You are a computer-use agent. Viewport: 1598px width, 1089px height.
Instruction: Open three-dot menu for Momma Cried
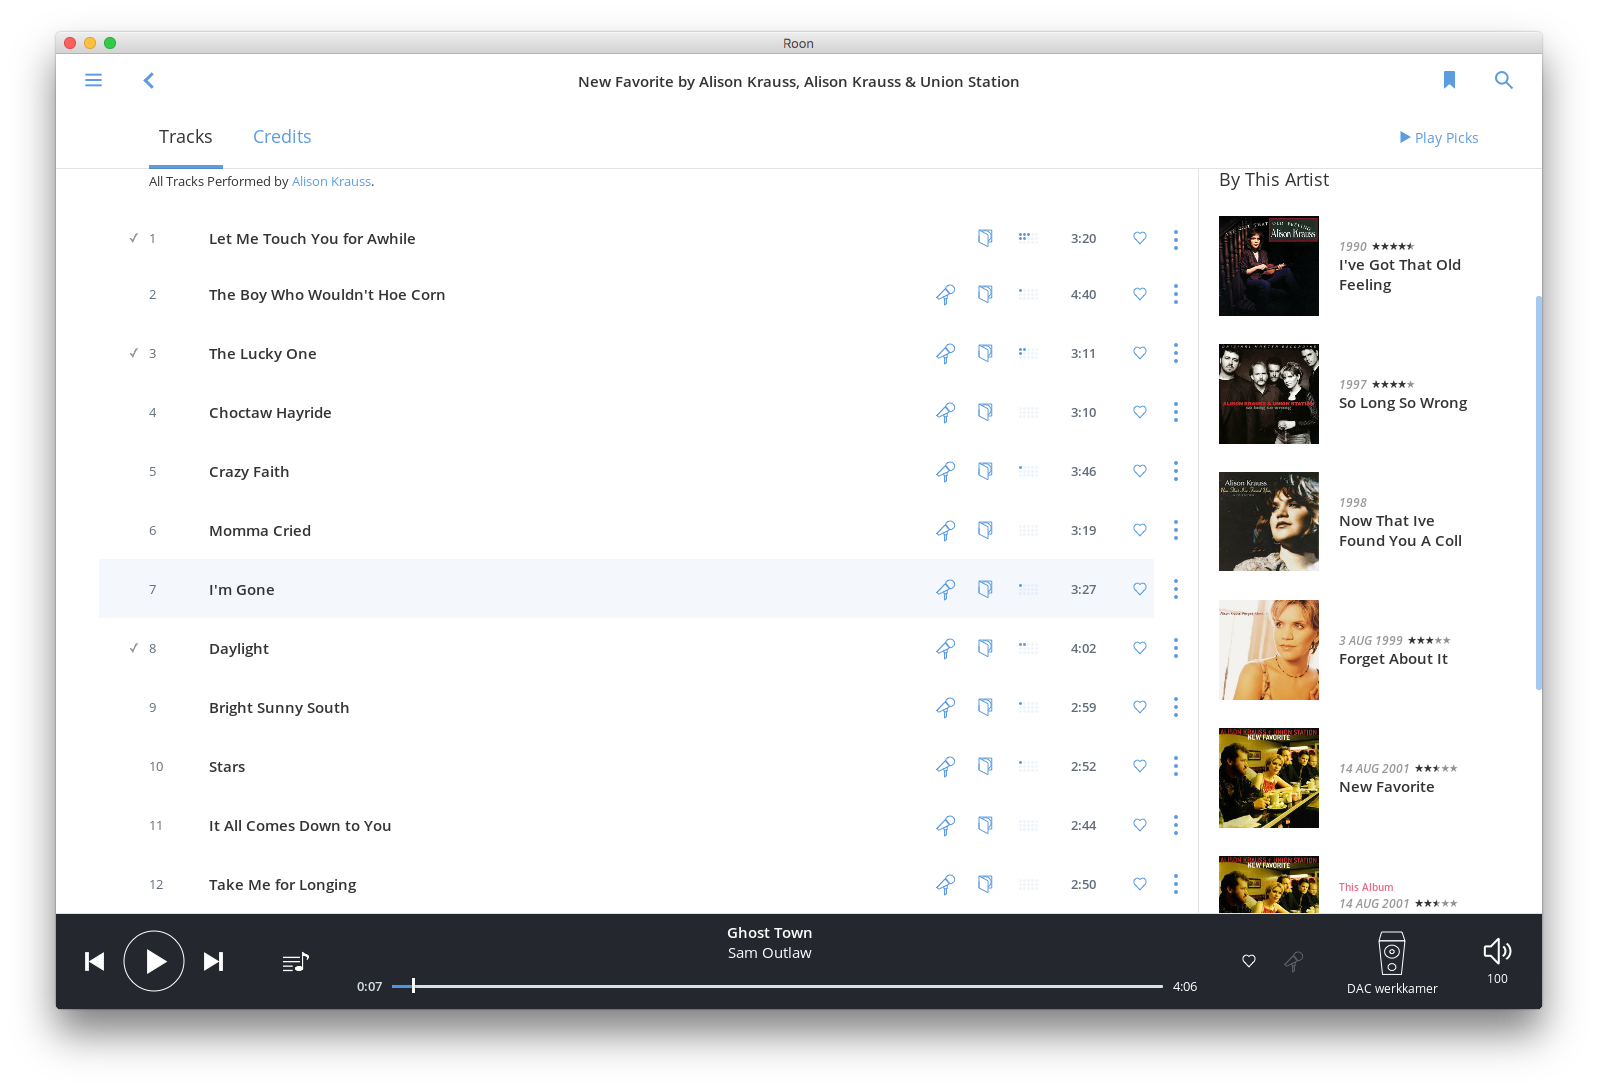[1176, 530]
